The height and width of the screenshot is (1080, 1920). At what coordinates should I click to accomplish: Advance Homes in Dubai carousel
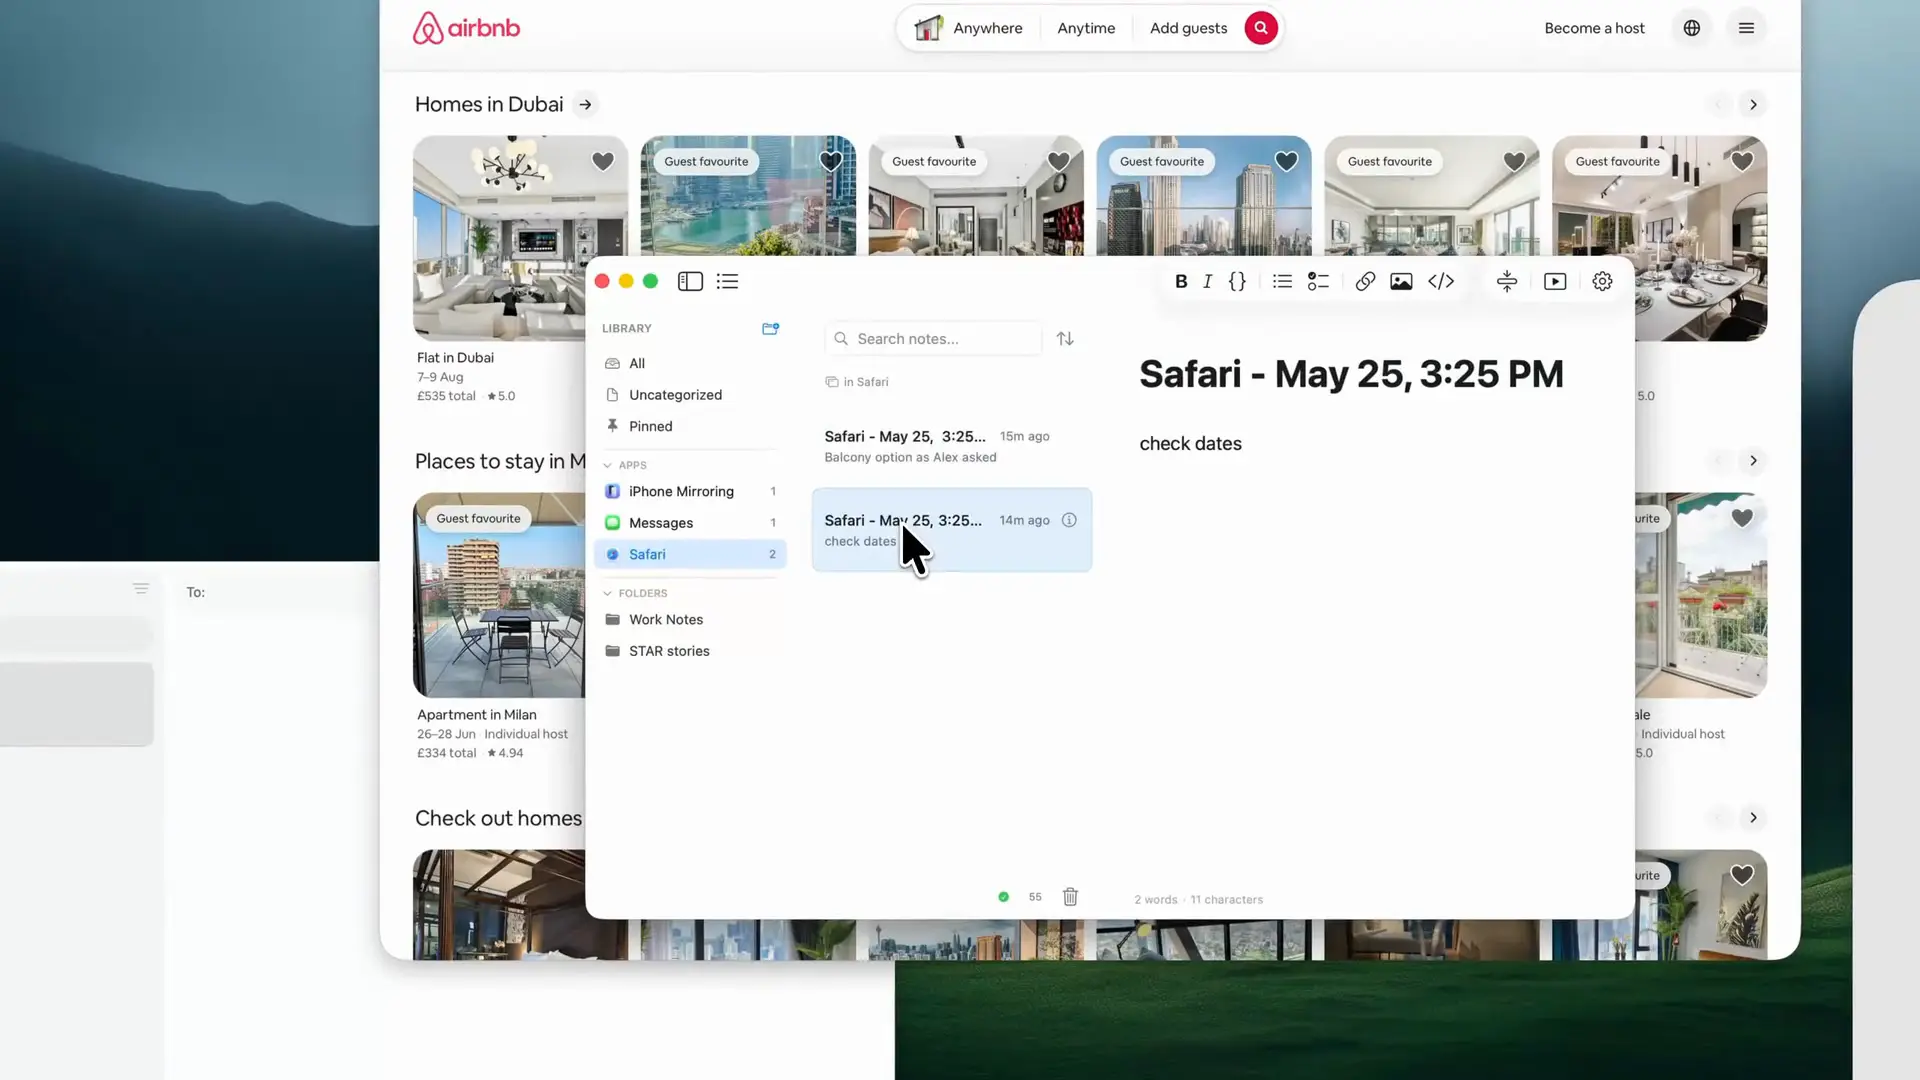coord(1753,105)
